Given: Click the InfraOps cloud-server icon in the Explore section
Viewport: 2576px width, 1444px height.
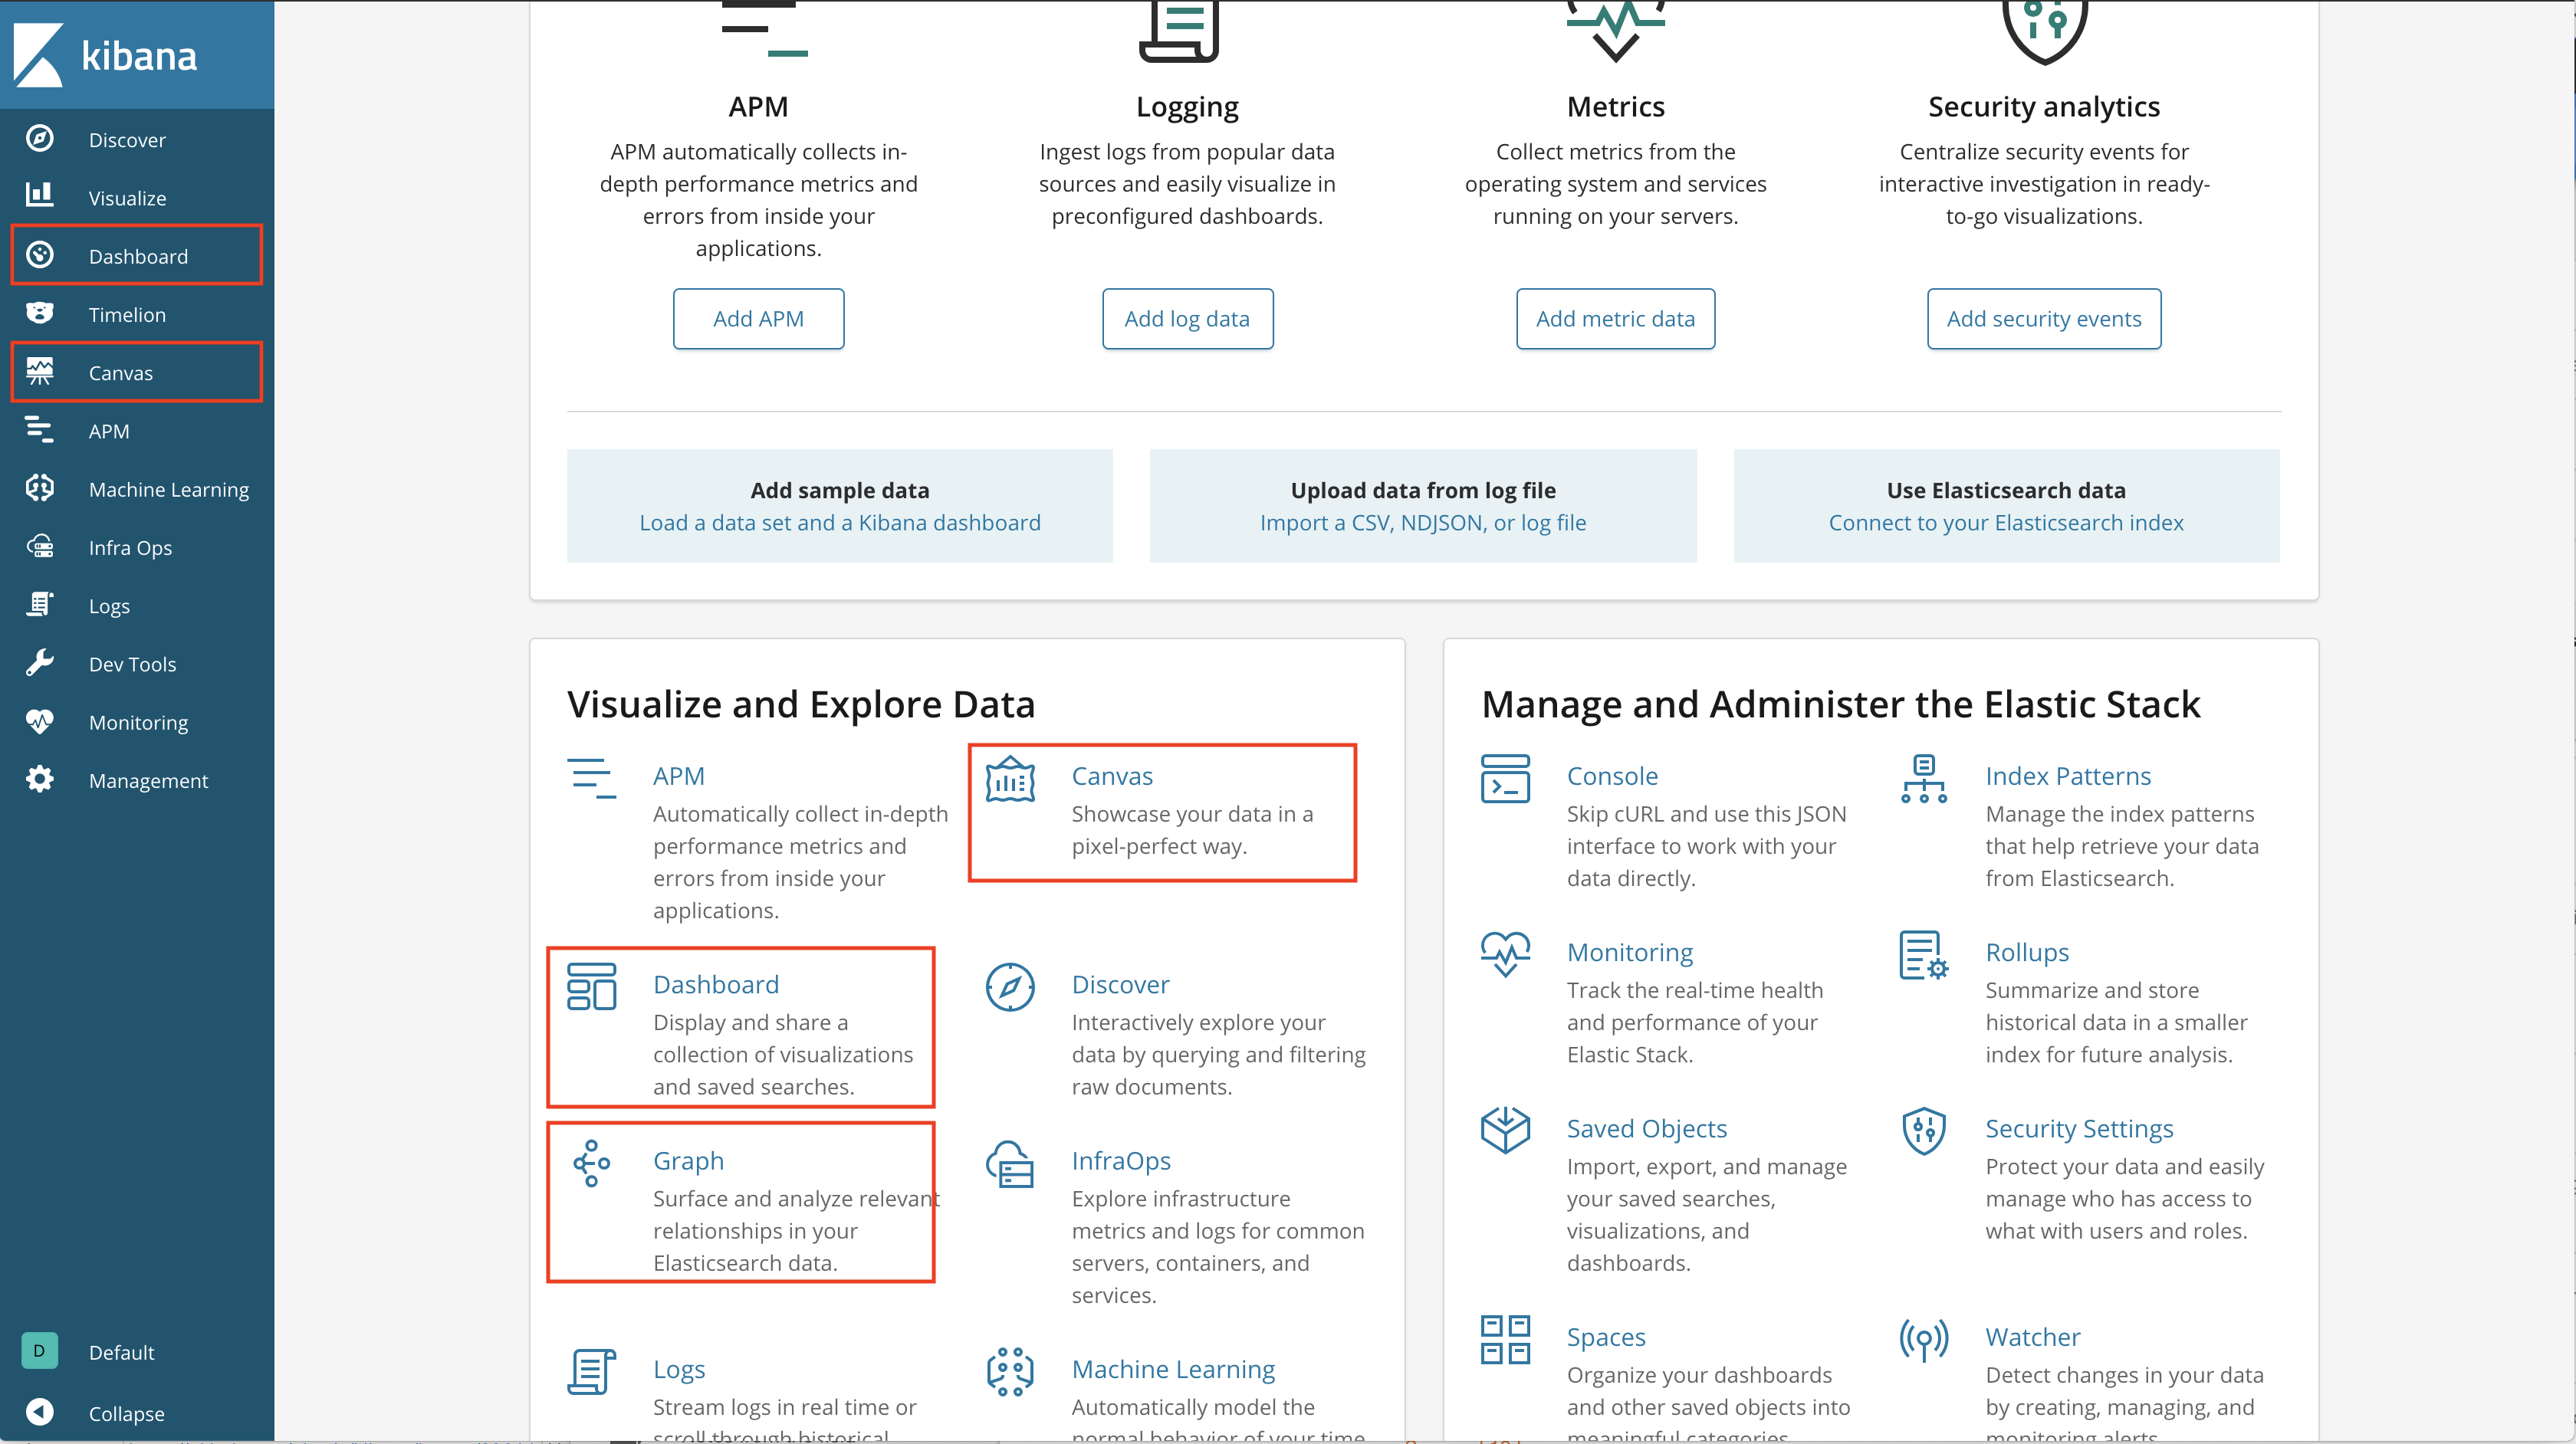Looking at the screenshot, I should click(x=1010, y=1165).
